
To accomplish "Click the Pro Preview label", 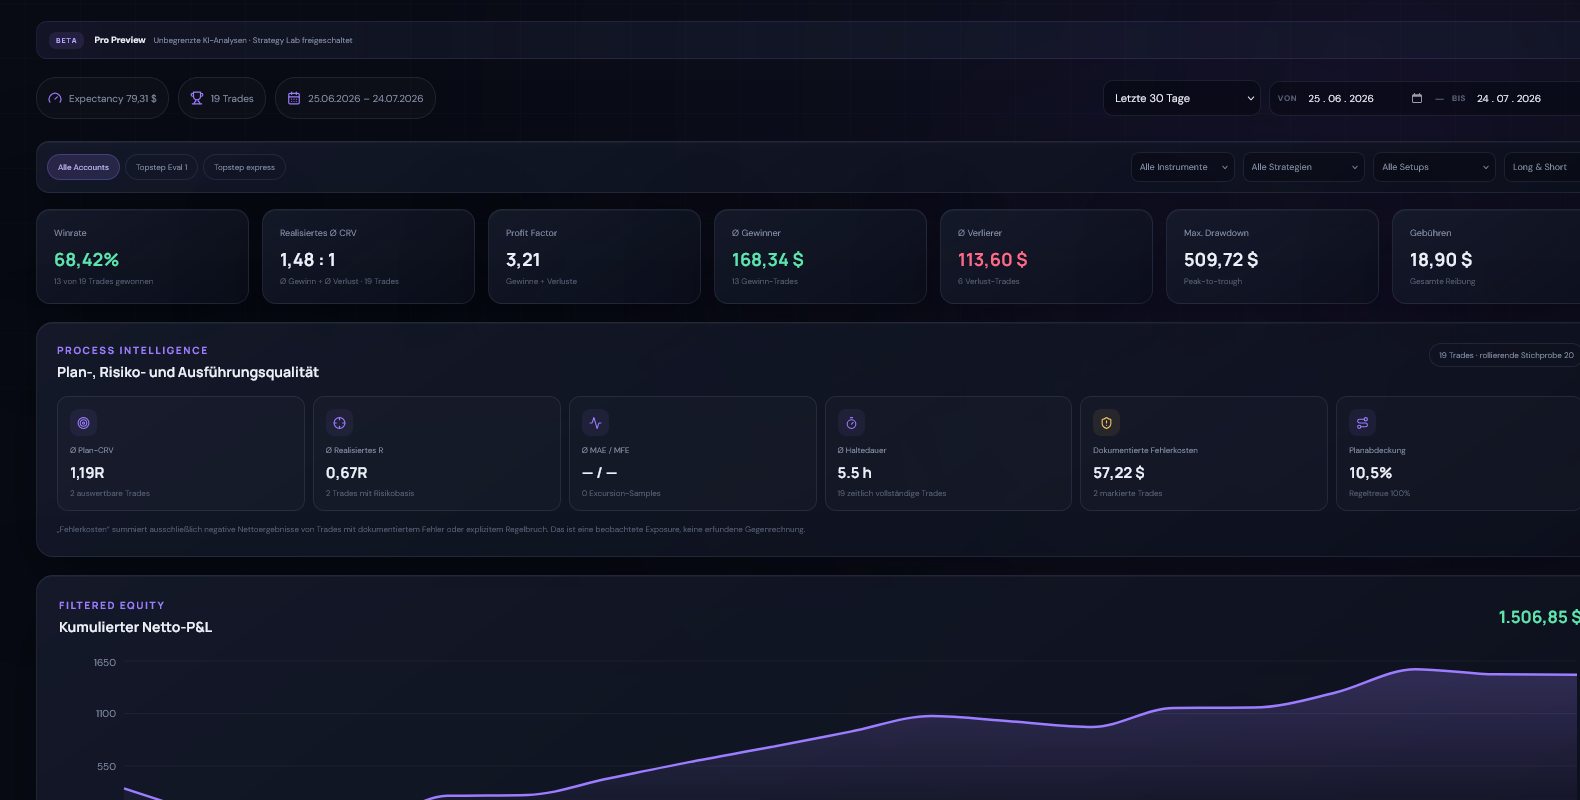I will [x=120, y=40].
